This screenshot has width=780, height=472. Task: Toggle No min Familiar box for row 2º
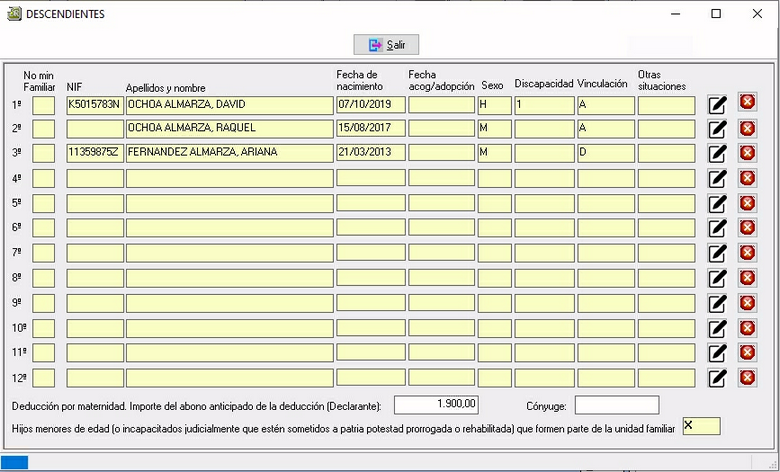tap(43, 129)
